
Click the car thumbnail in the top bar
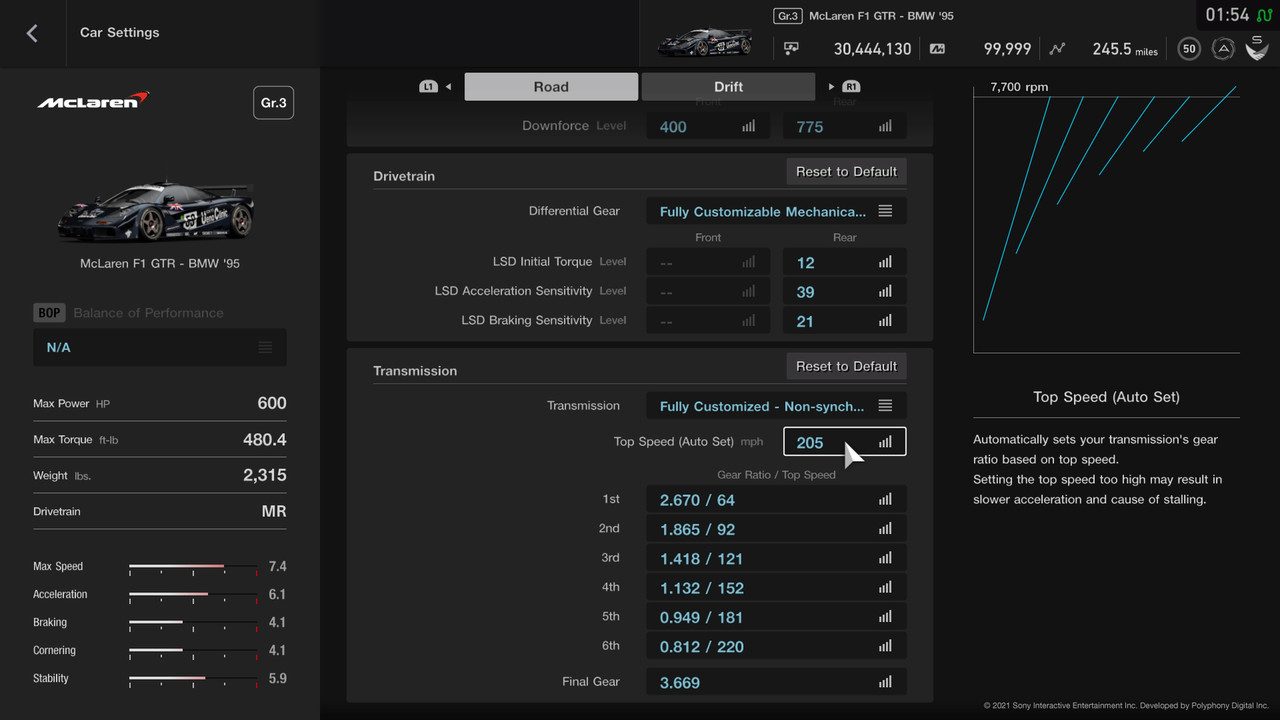tap(706, 42)
